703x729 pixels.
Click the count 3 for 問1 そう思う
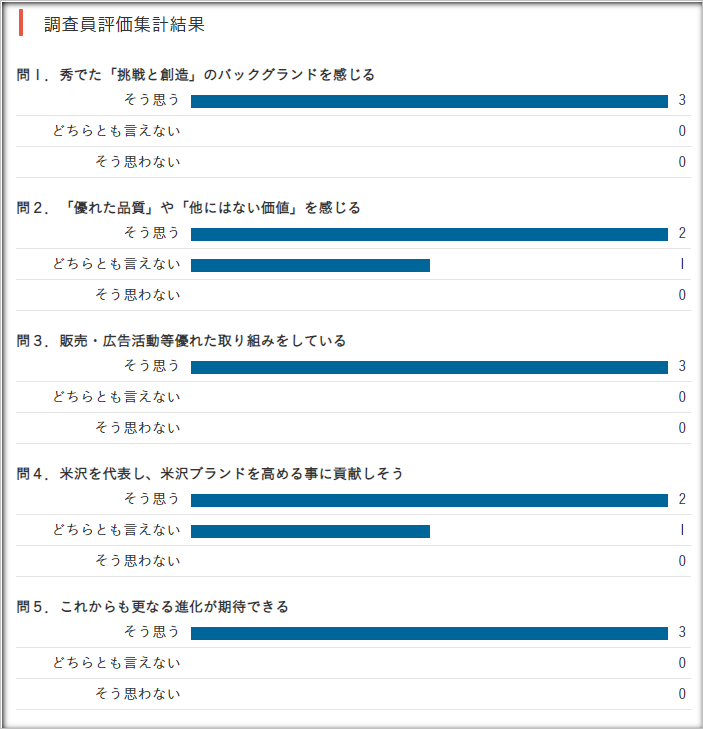(682, 100)
